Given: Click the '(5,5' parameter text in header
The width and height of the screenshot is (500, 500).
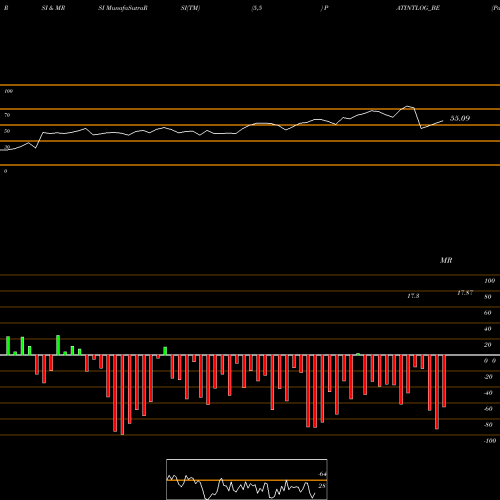Looking at the screenshot, I should coord(257,8).
